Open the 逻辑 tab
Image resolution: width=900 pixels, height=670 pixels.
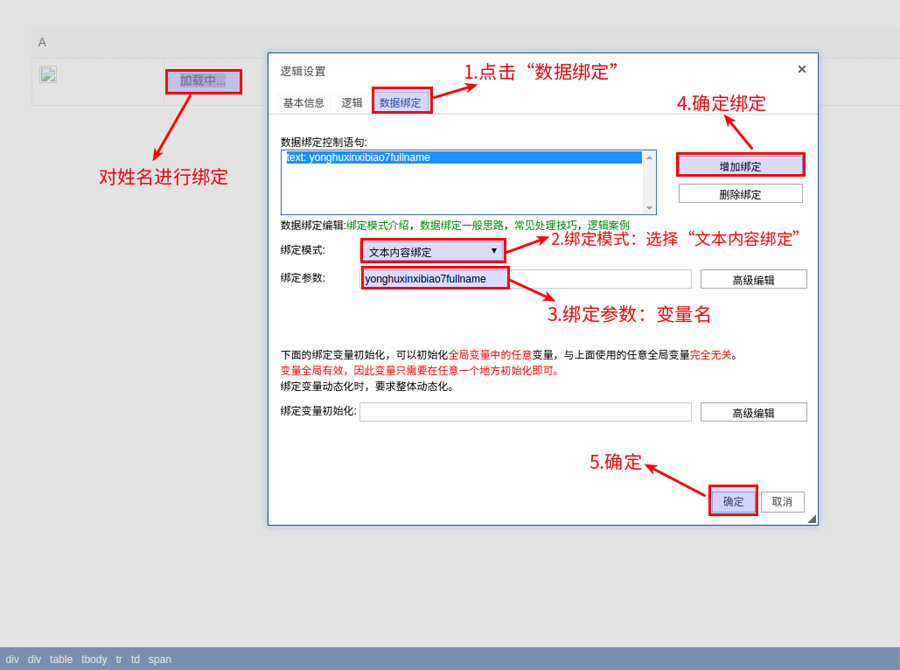click(x=352, y=102)
